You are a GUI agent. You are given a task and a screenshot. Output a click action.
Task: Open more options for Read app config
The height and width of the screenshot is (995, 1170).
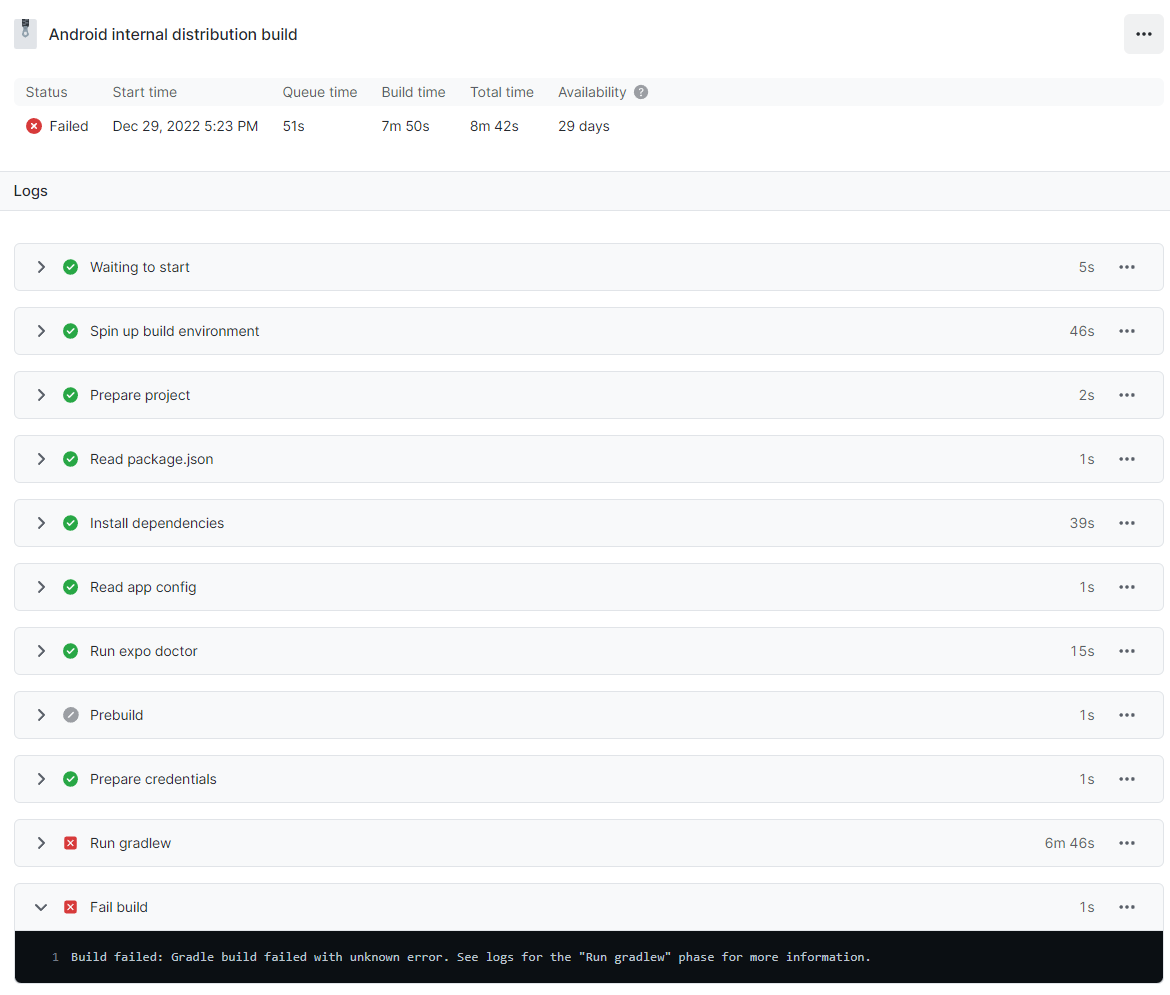(1127, 587)
